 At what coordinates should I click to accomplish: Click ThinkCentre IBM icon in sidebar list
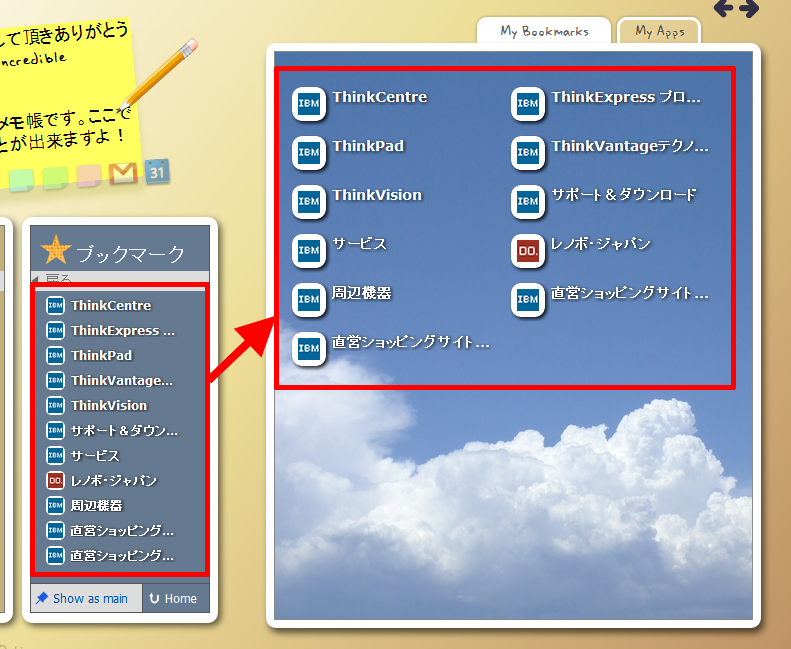(x=55, y=305)
